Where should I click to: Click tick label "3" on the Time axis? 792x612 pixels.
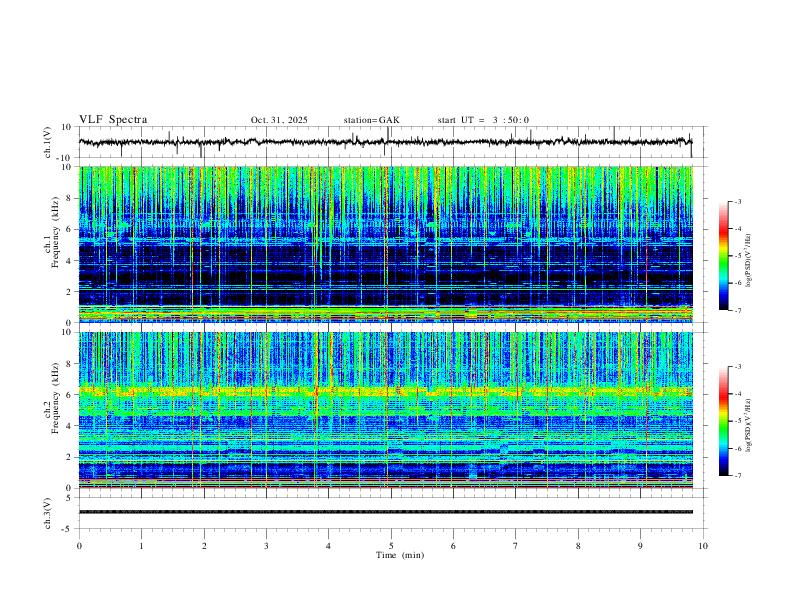266,546
